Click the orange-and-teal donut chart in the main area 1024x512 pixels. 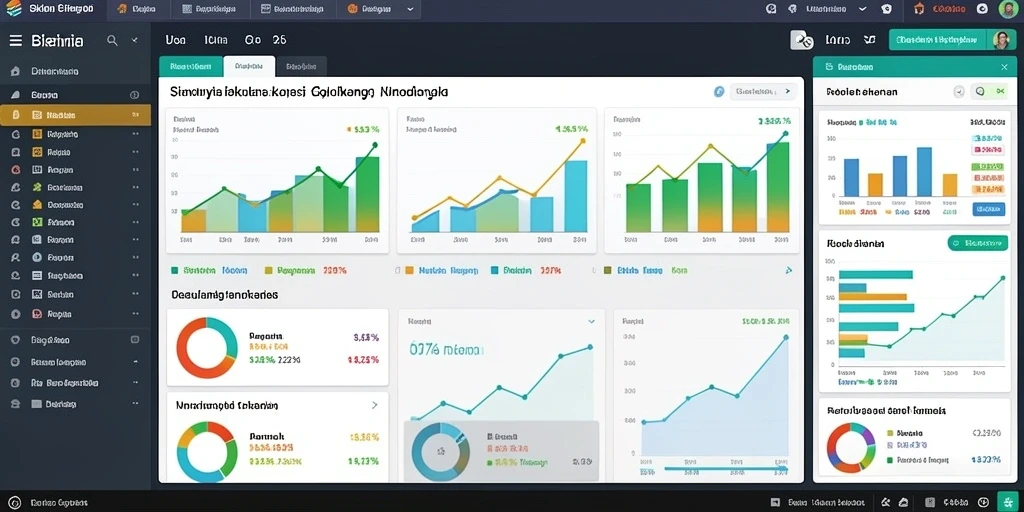coord(207,347)
